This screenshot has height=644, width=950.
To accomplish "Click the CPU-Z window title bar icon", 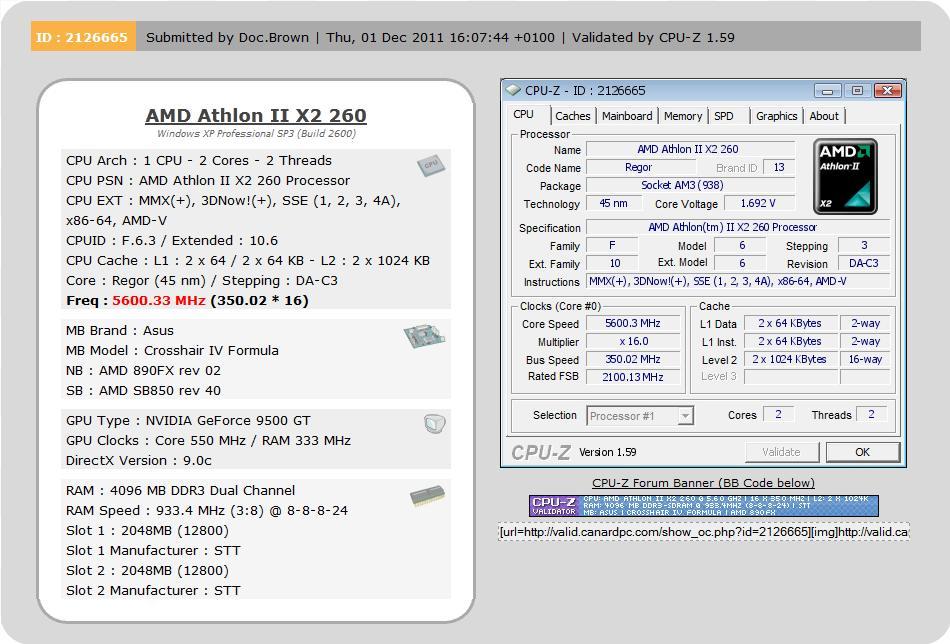I will (x=513, y=90).
